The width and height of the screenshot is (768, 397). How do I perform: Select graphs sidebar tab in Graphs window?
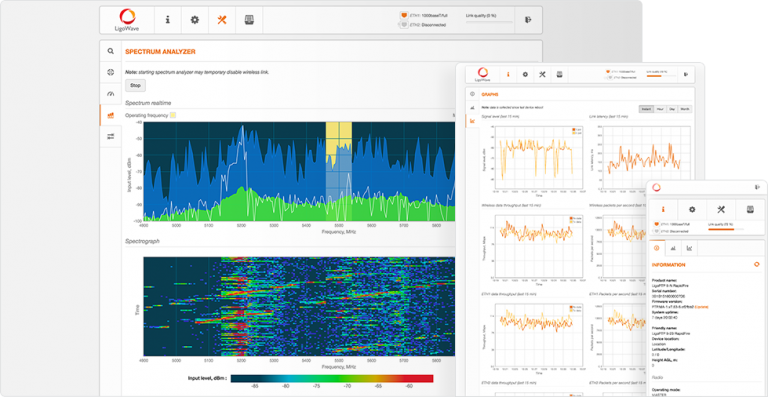472,120
